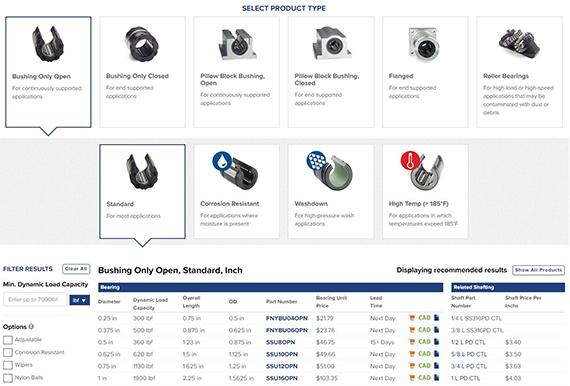The height and width of the screenshot is (386, 570).
Task: Add FNYBU04OPN to cart via cart icon
Action: [x=412, y=318]
